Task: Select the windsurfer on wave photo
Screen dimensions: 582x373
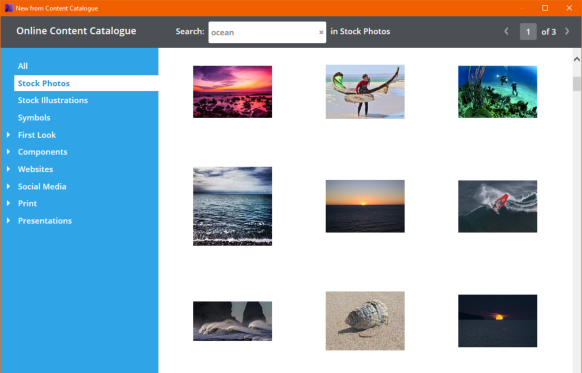Action: 497,206
